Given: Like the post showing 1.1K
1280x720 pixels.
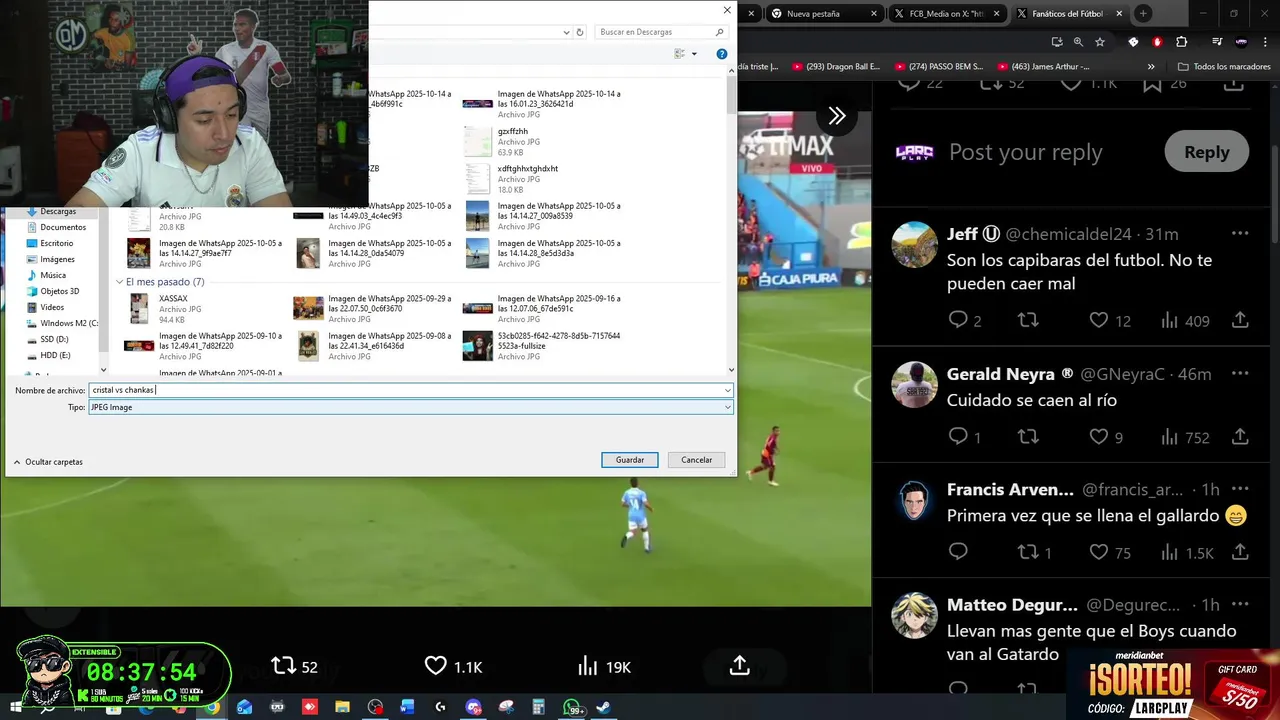Looking at the screenshot, I should point(435,666).
